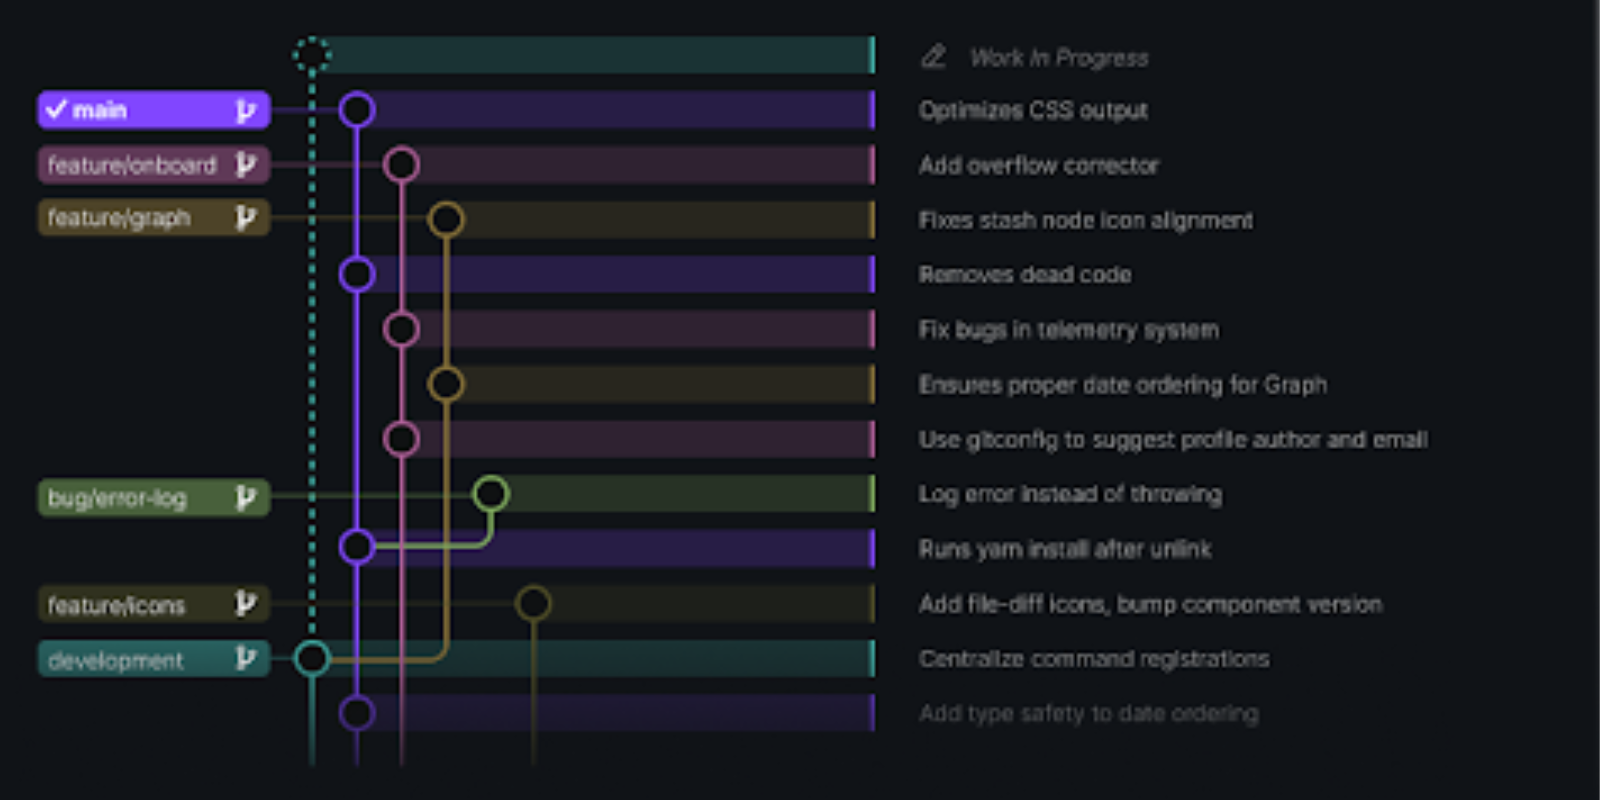Select the 'Log error instead of throwing' commit

[x=1069, y=494]
